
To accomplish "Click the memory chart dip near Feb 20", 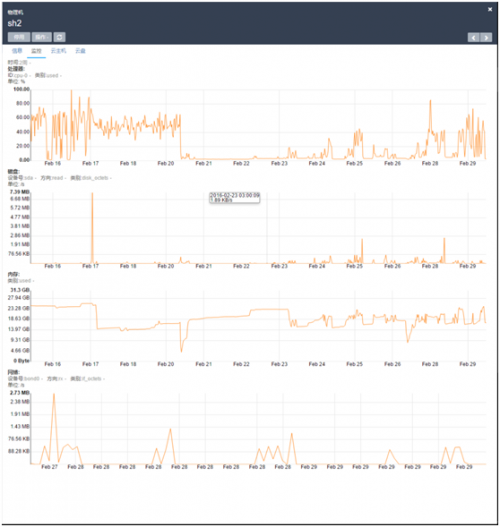I will coord(181,351).
